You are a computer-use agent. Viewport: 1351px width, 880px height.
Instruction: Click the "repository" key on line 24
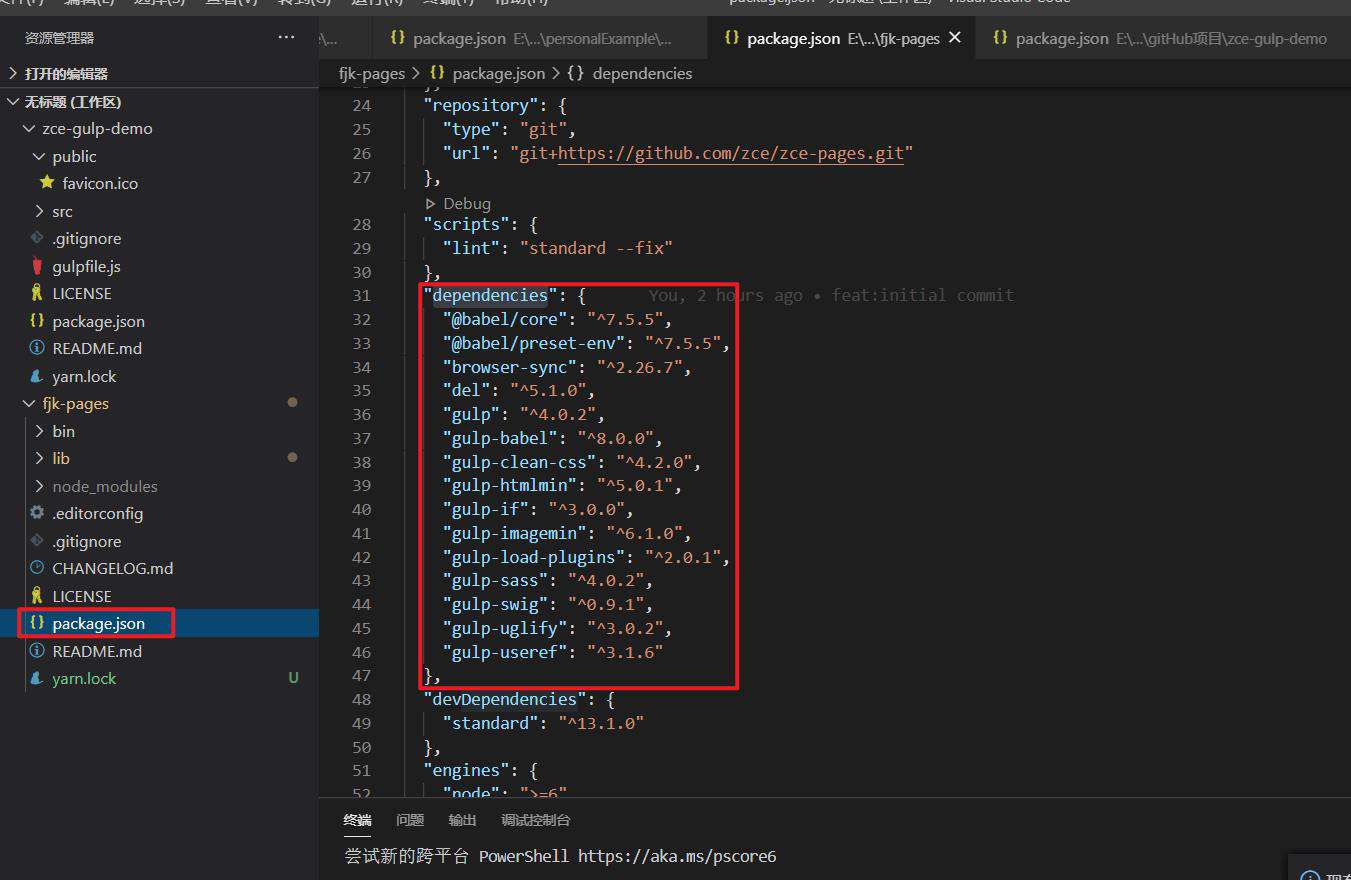(481, 106)
